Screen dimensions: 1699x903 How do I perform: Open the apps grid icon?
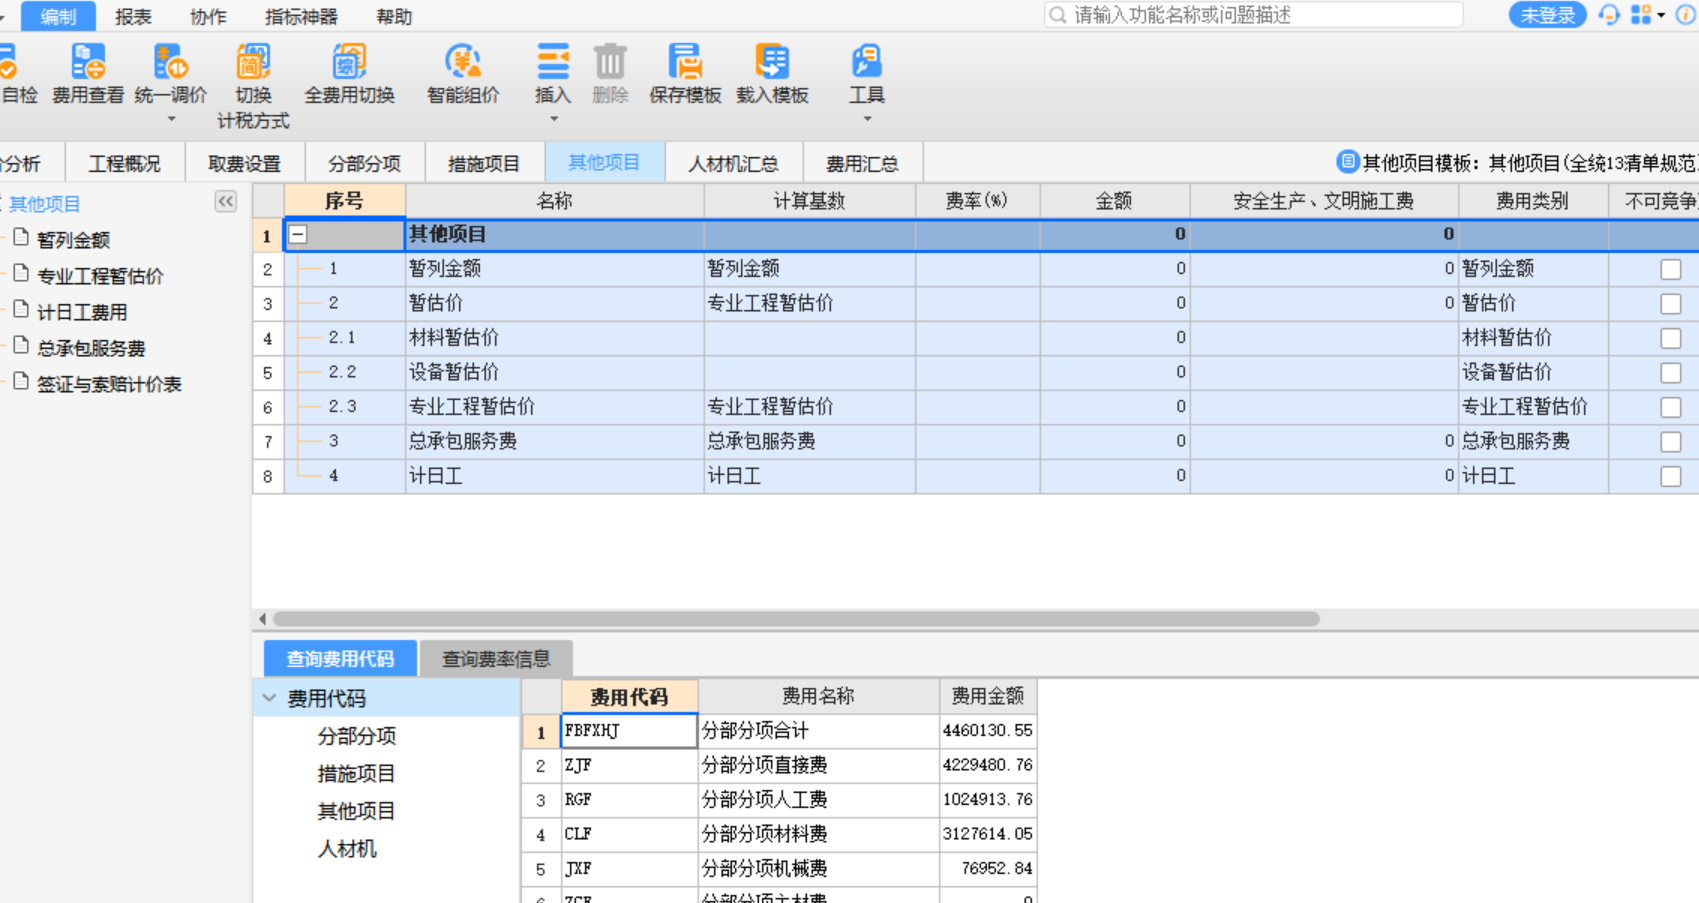(x=1641, y=15)
